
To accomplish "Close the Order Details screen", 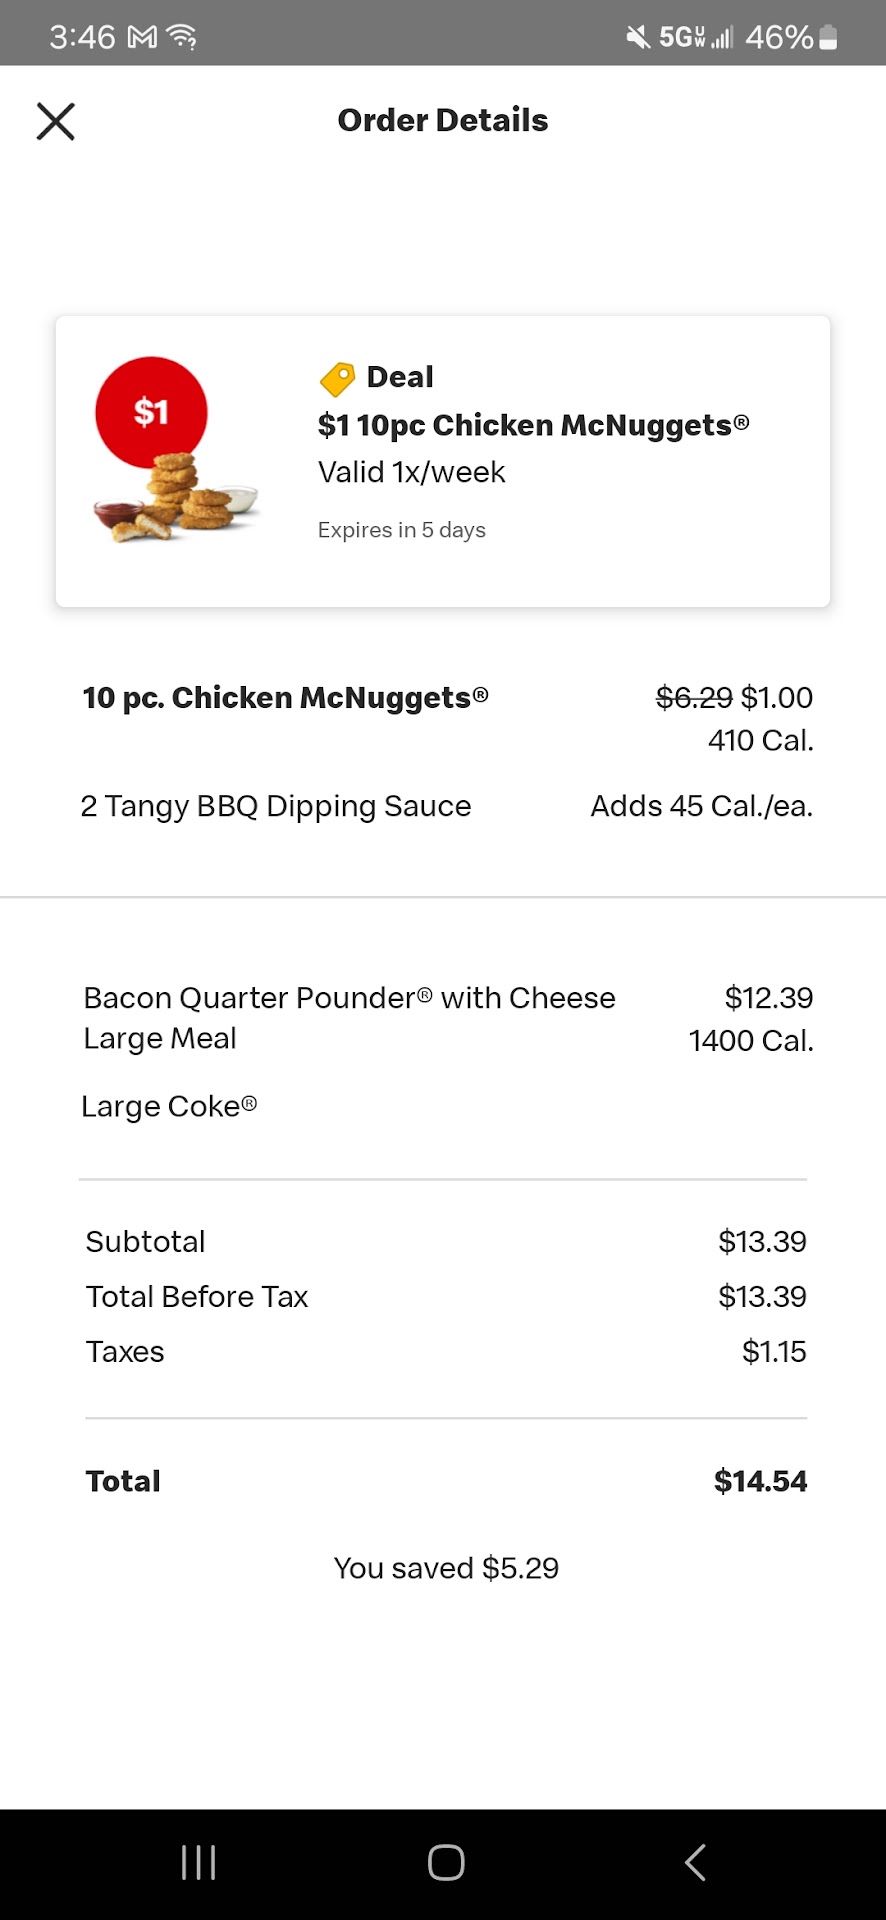I will [56, 121].
